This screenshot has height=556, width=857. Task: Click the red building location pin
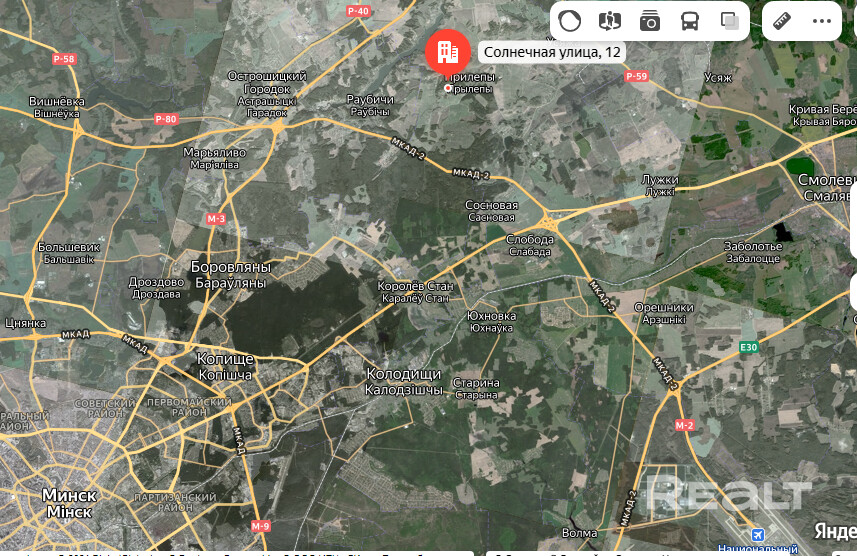(x=447, y=51)
